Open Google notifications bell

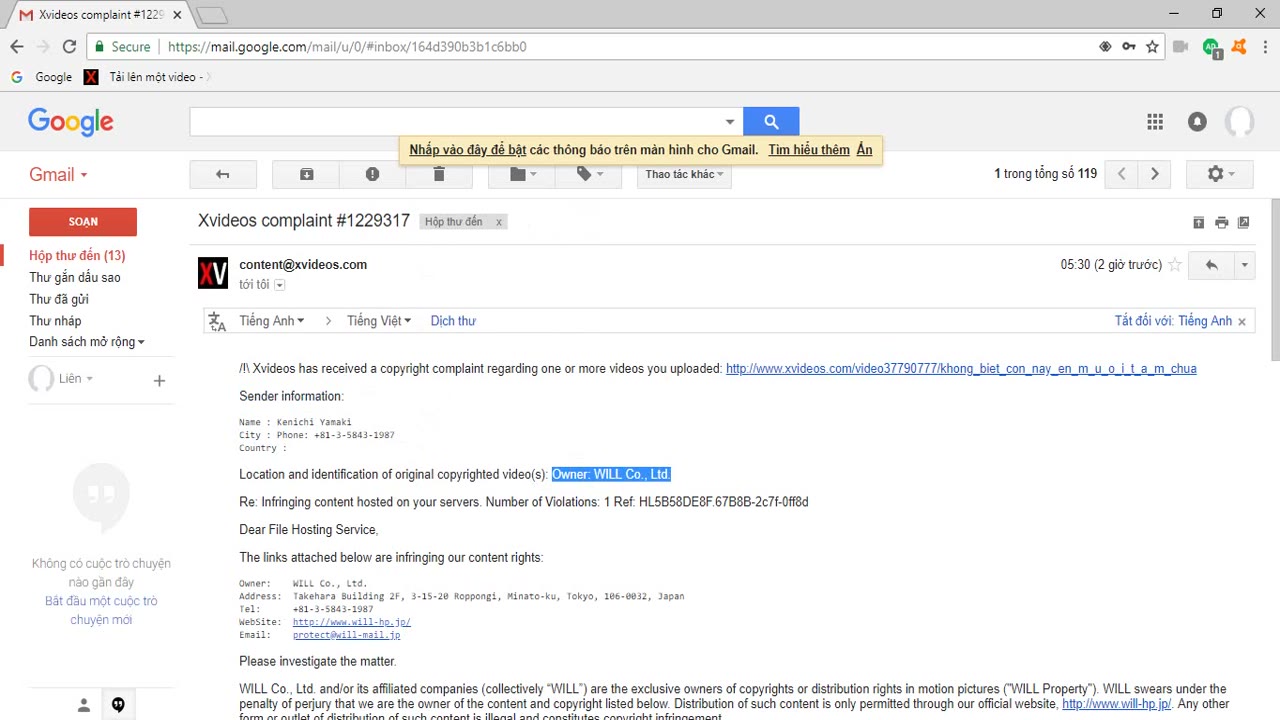click(x=1197, y=122)
